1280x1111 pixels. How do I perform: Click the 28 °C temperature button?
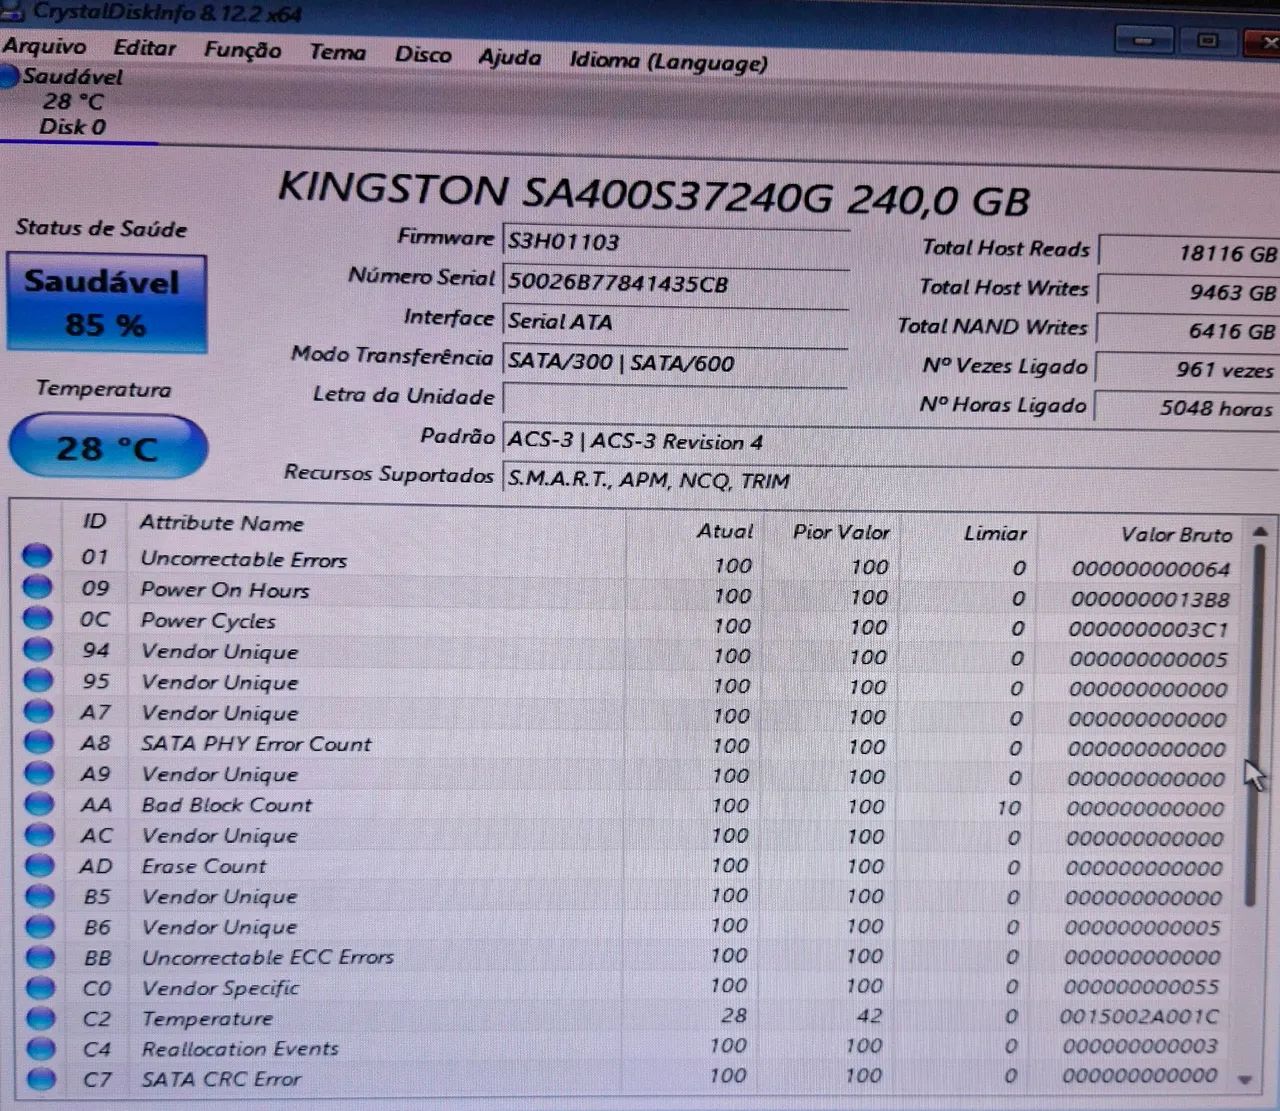[107, 447]
